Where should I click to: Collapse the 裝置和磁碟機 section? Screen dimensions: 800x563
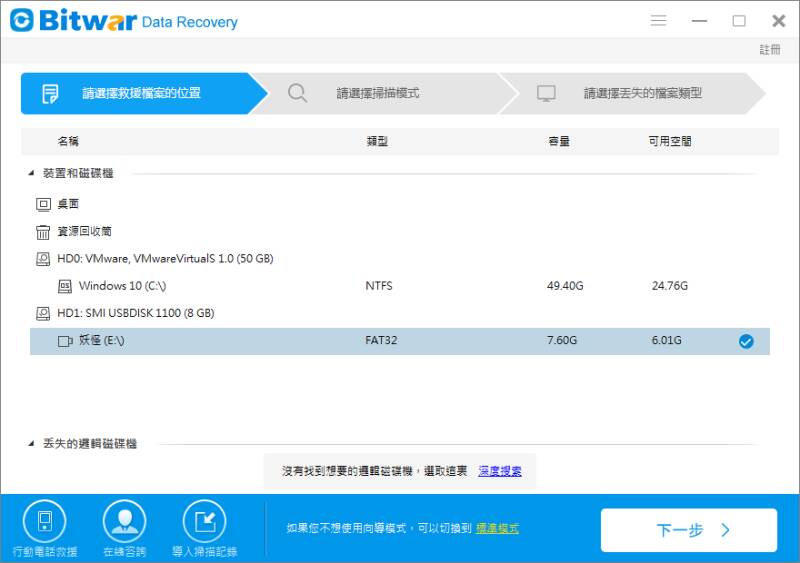[x=31, y=174]
